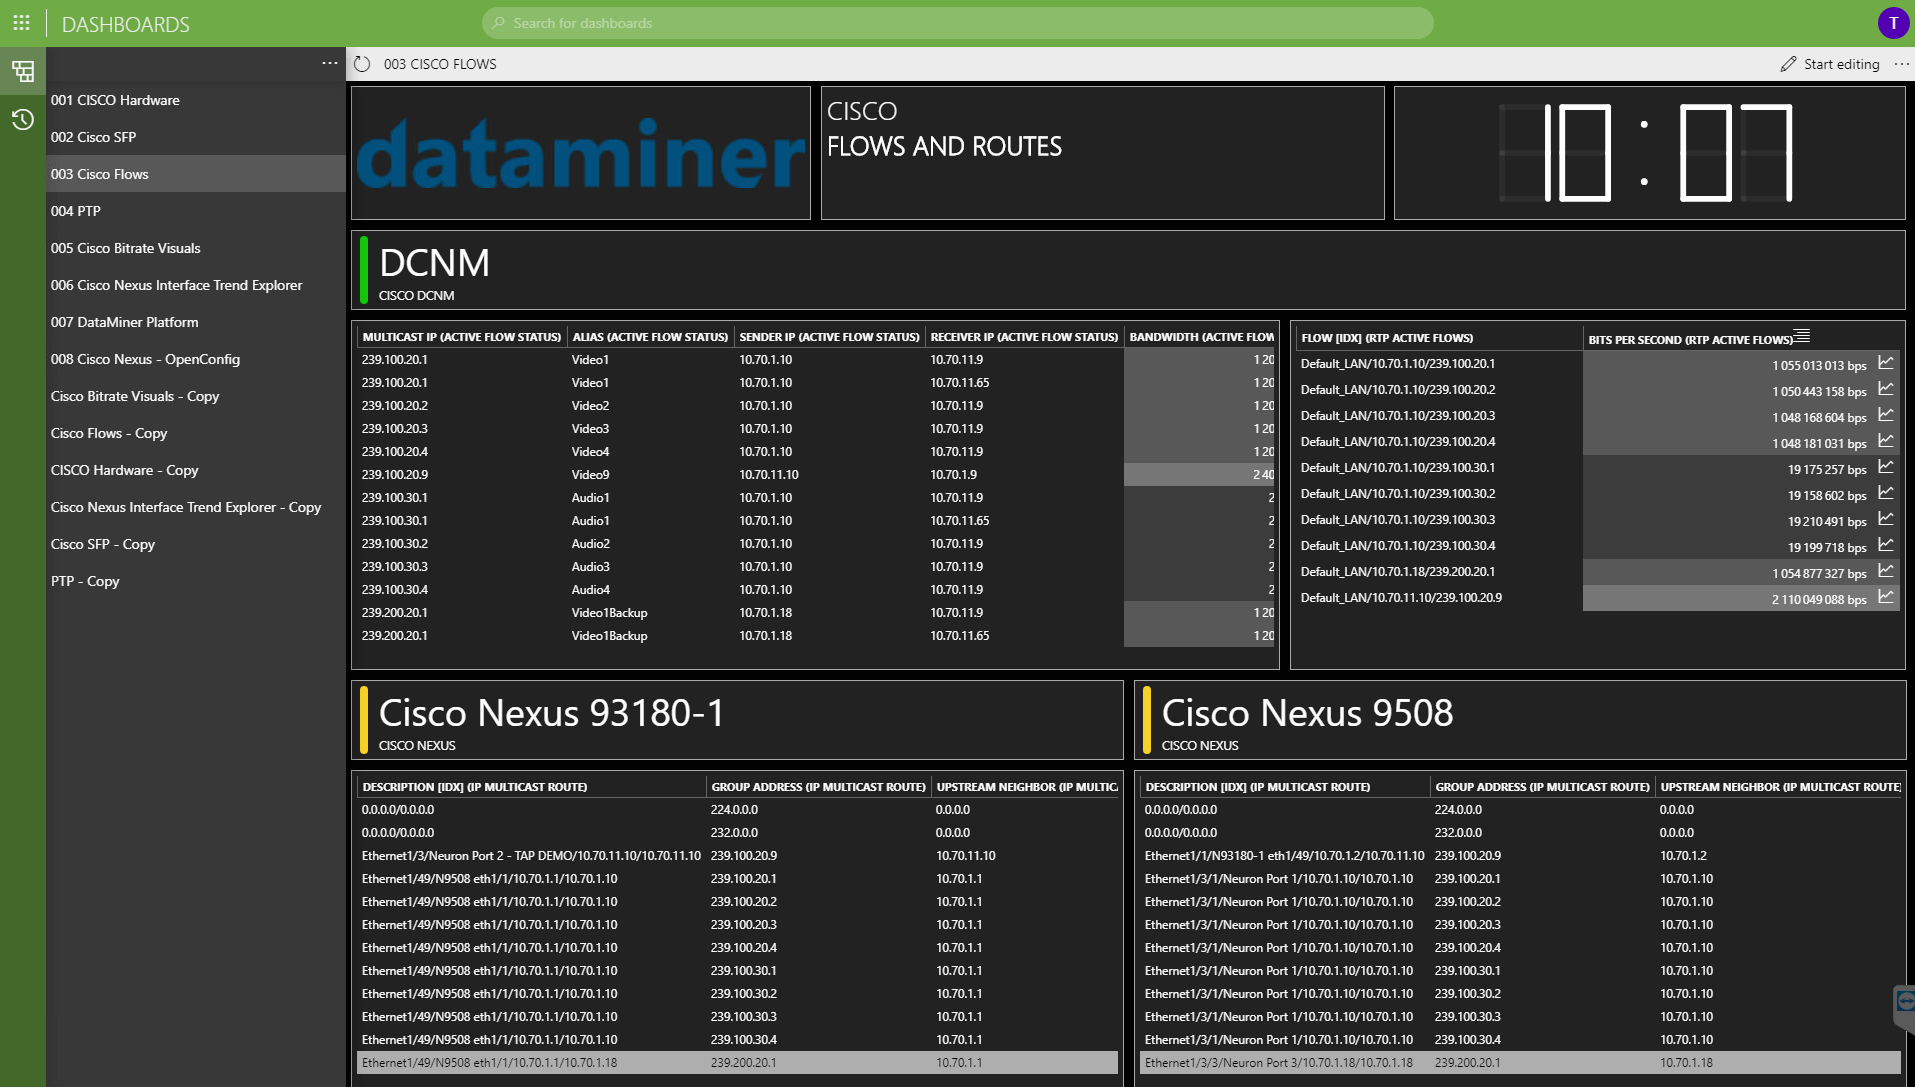Open the CISCO Hardware - Copy dashboard
This screenshot has height=1087, width=1915.
coord(196,470)
